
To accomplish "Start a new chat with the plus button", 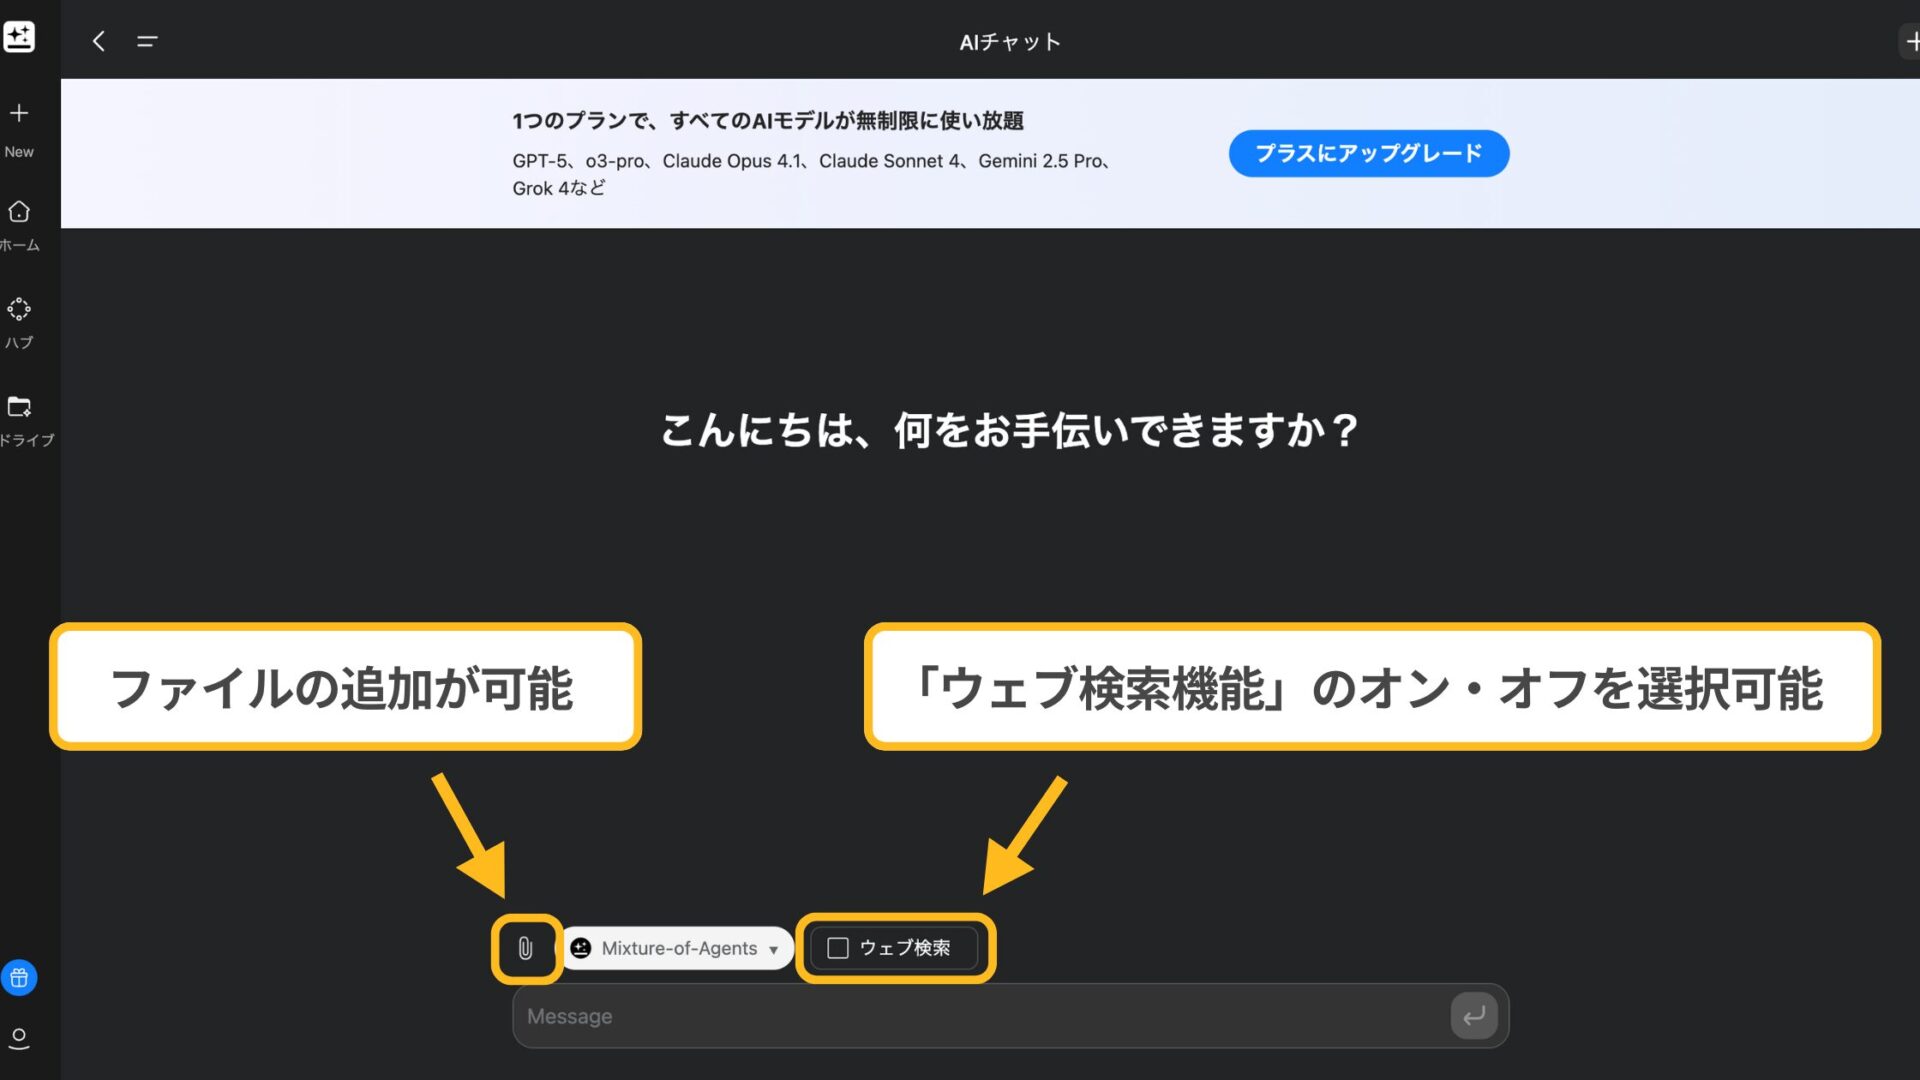I will pos(1910,40).
